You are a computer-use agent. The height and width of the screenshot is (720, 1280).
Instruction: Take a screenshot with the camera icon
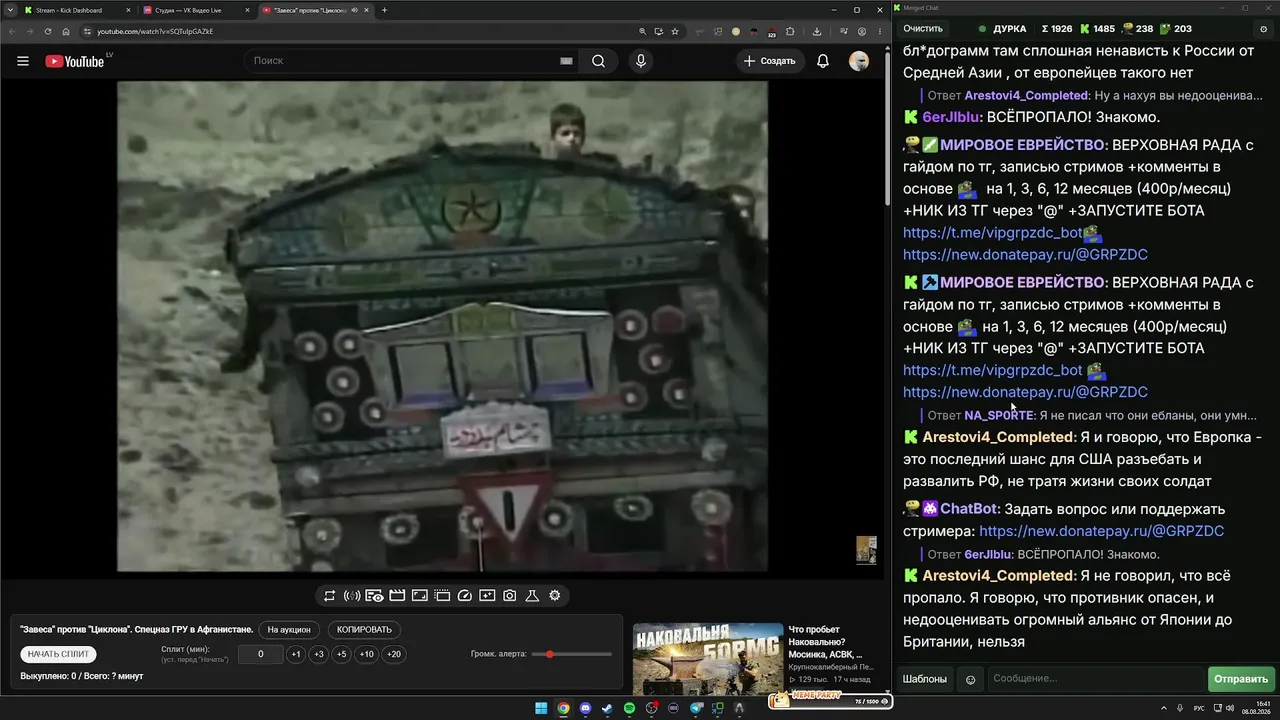click(x=510, y=596)
